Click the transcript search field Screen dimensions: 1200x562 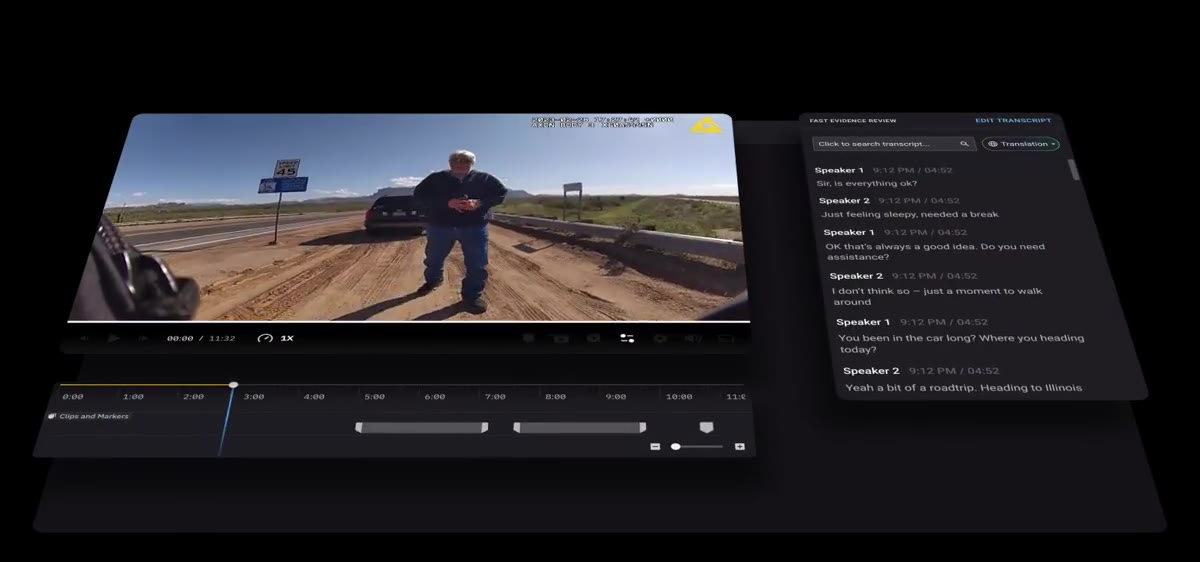coord(894,144)
